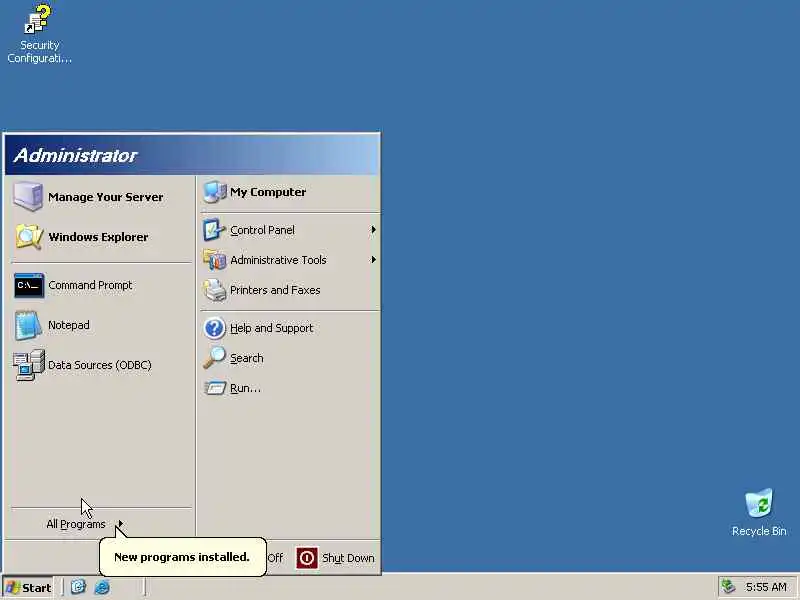Click the Administrator user name header
Image resolution: width=800 pixels, height=600 pixels.
point(76,155)
